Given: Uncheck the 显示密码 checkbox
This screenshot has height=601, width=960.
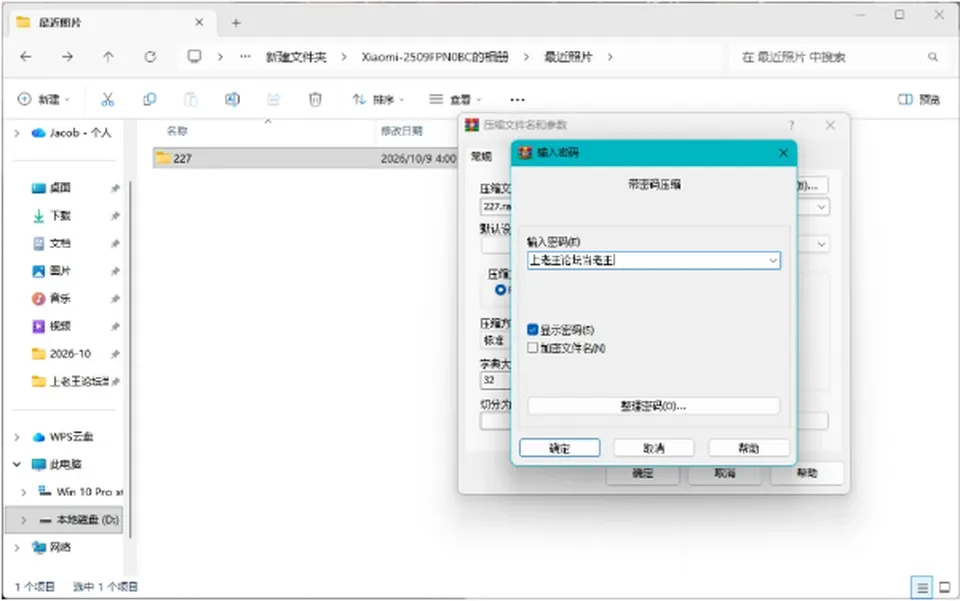Looking at the screenshot, I should 533,330.
